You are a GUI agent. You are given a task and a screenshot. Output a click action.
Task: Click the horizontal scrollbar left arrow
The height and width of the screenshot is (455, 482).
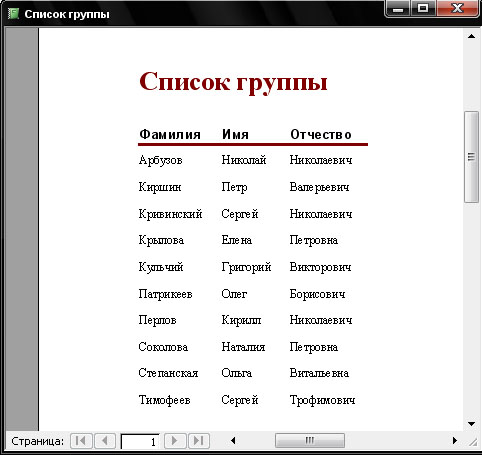(x=233, y=441)
